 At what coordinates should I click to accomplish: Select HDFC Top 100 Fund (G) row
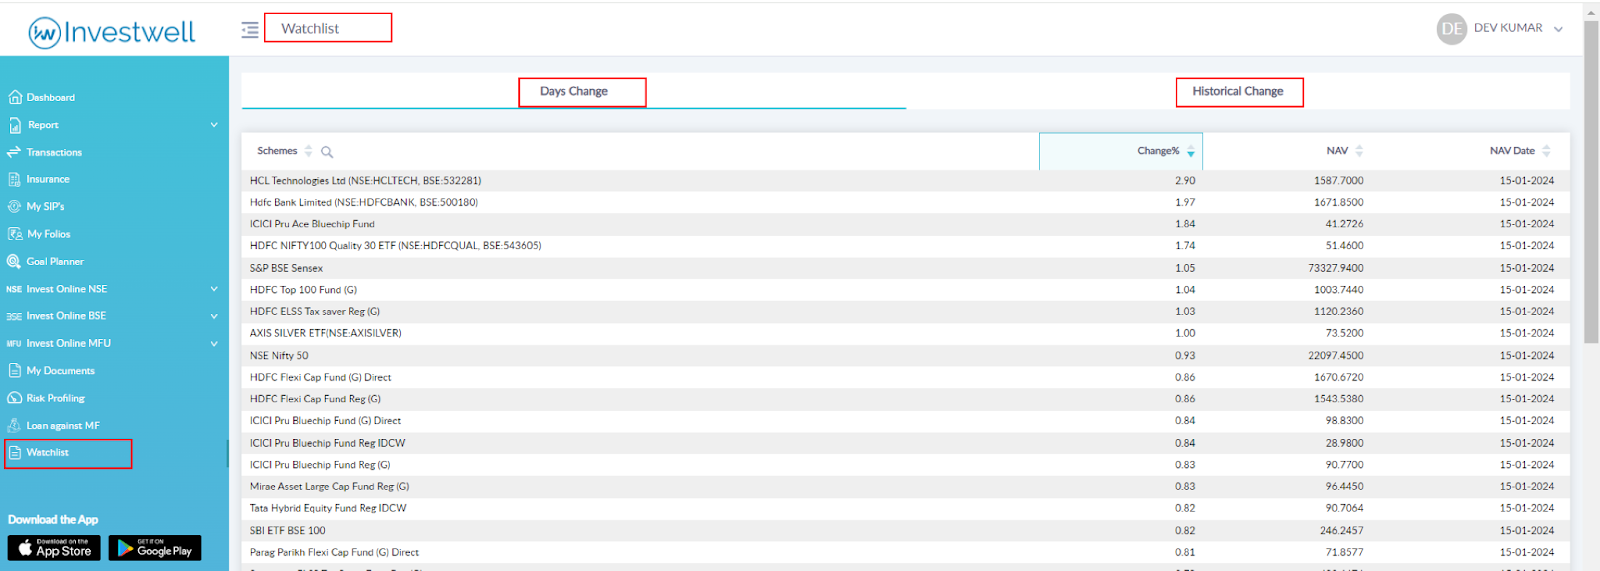click(x=905, y=290)
